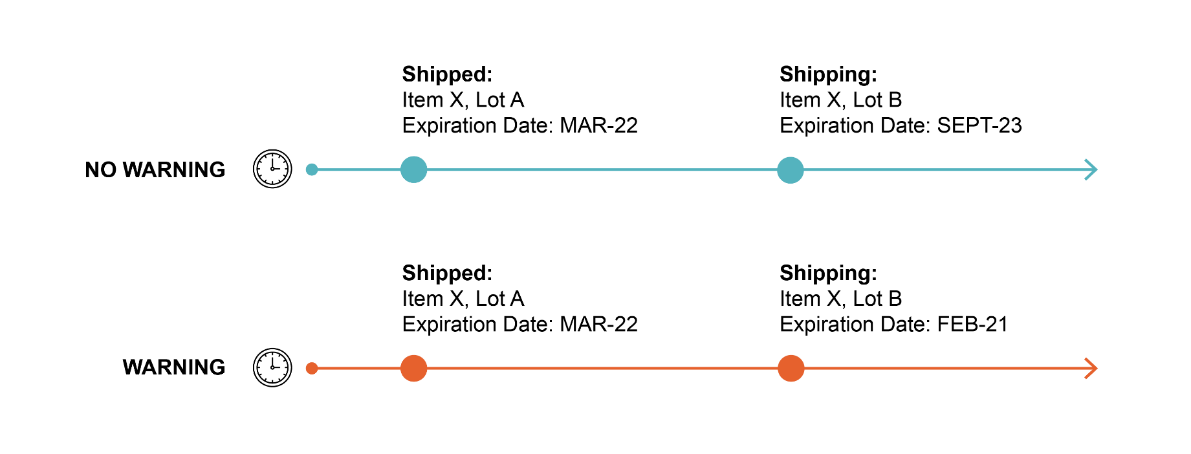Viewport: 1191px width, 454px height.
Task: Click the teal arrowhead ending the top timeline
Action: [1090, 169]
